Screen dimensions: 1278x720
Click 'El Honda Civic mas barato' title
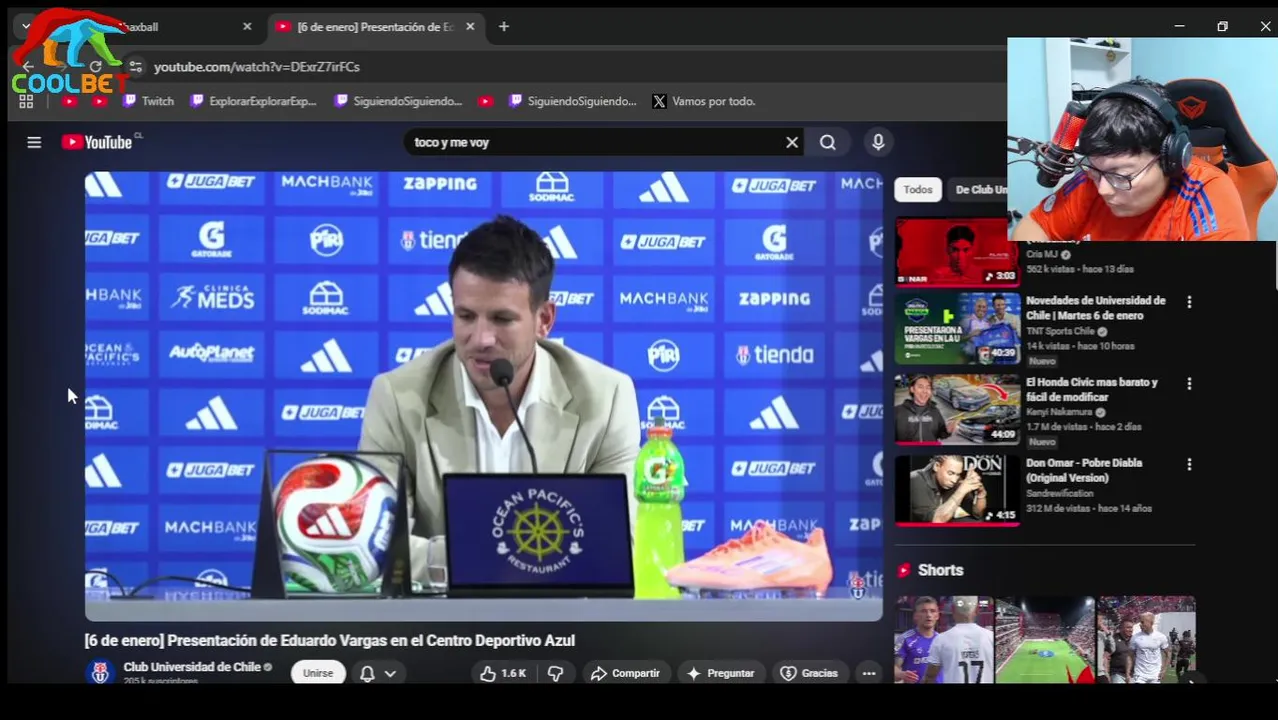(x=1091, y=389)
